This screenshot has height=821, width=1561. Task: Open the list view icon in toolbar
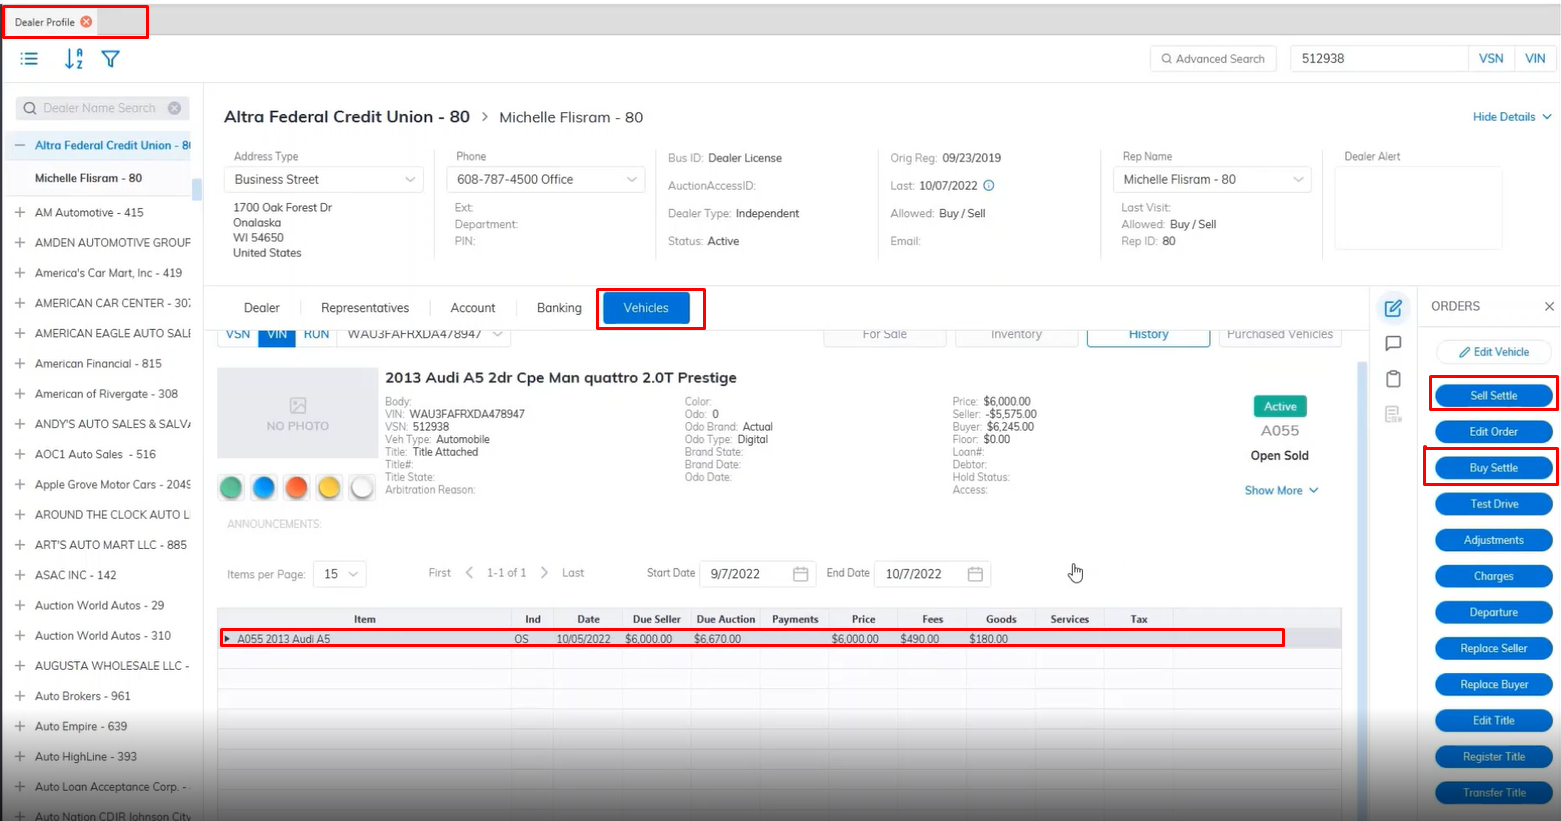click(30, 59)
